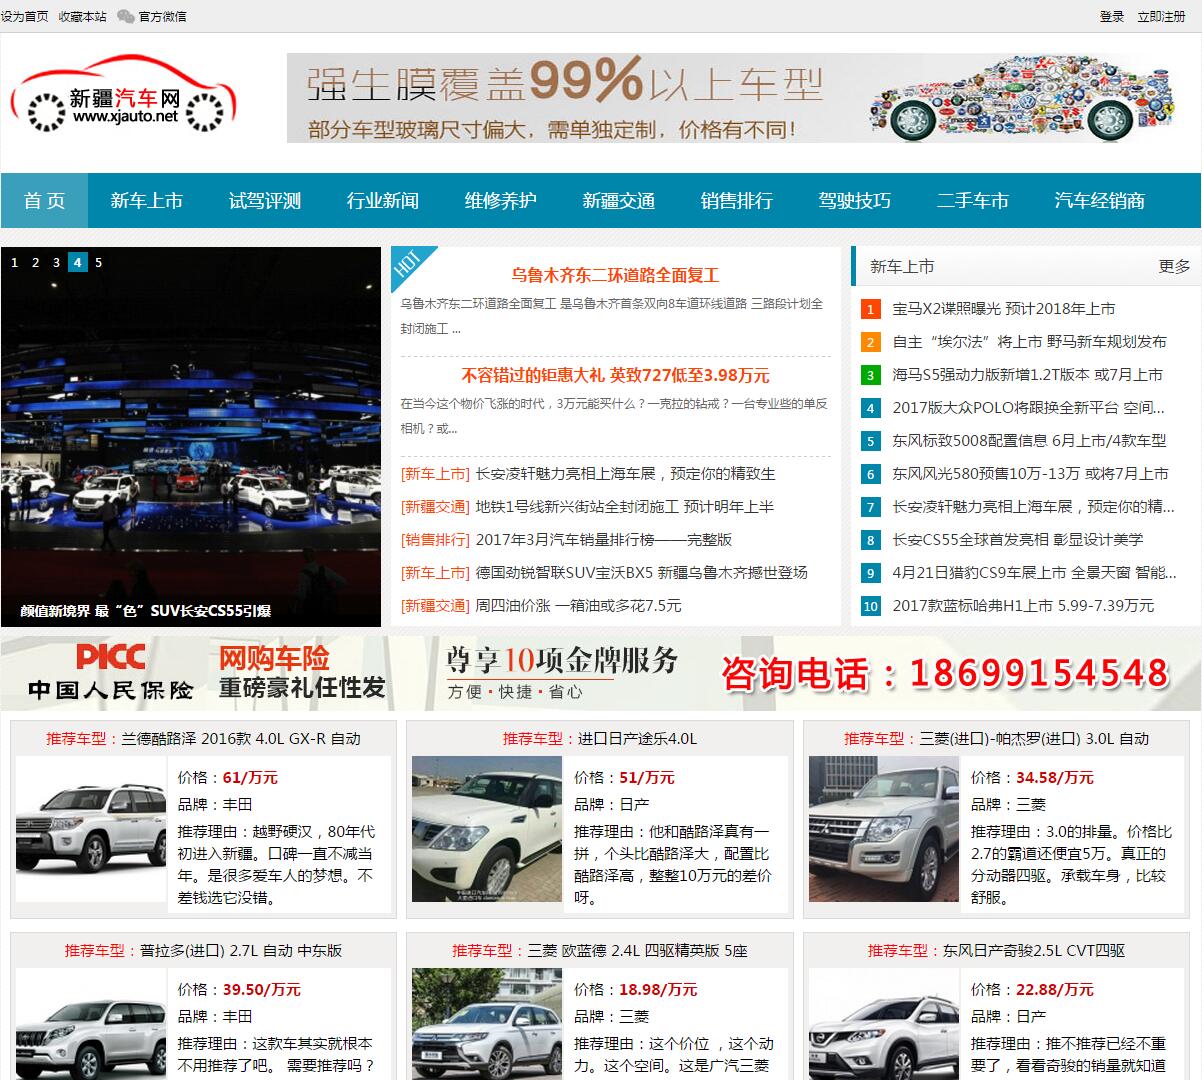Click 更多 in 新车上市 sidebar
1202x1080 pixels.
[x=1174, y=266]
